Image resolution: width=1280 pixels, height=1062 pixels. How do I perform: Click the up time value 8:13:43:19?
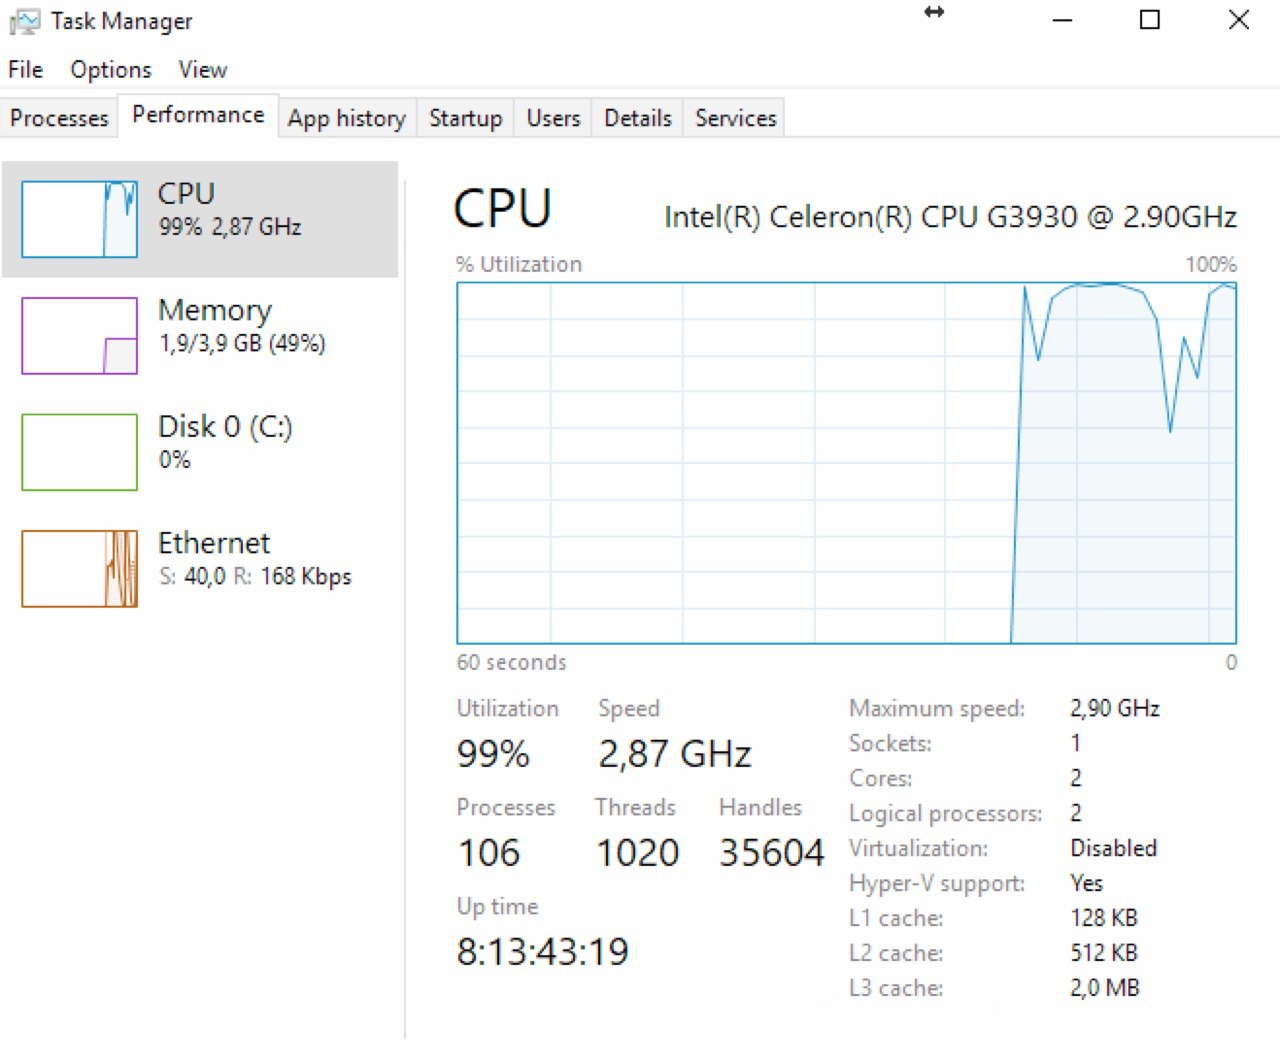[543, 952]
